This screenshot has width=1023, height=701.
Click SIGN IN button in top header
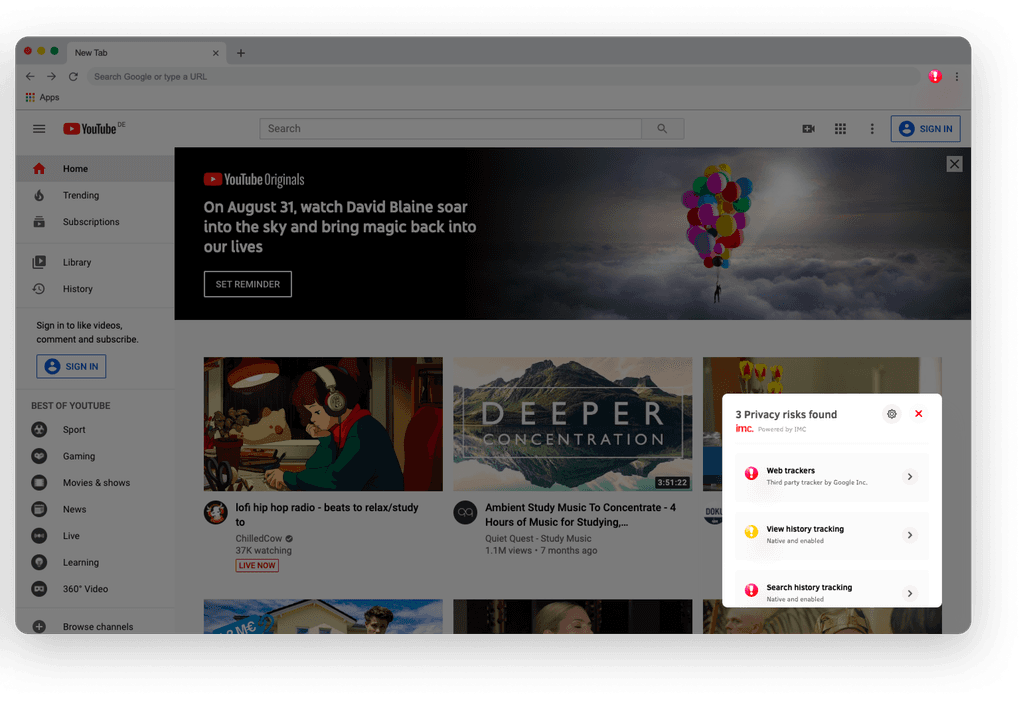pyautogui.click(x=925, y=129)
